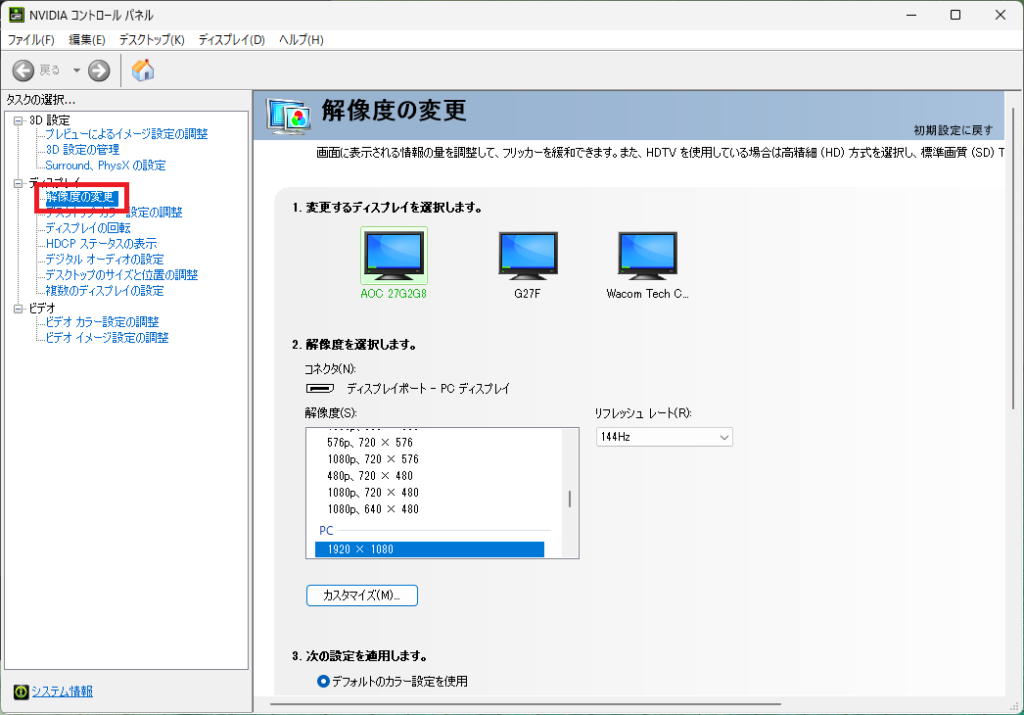Screen dimensions: 1024x715
Task: Open the リフレッシュ レート dropdown
Action: pos(664,437)
